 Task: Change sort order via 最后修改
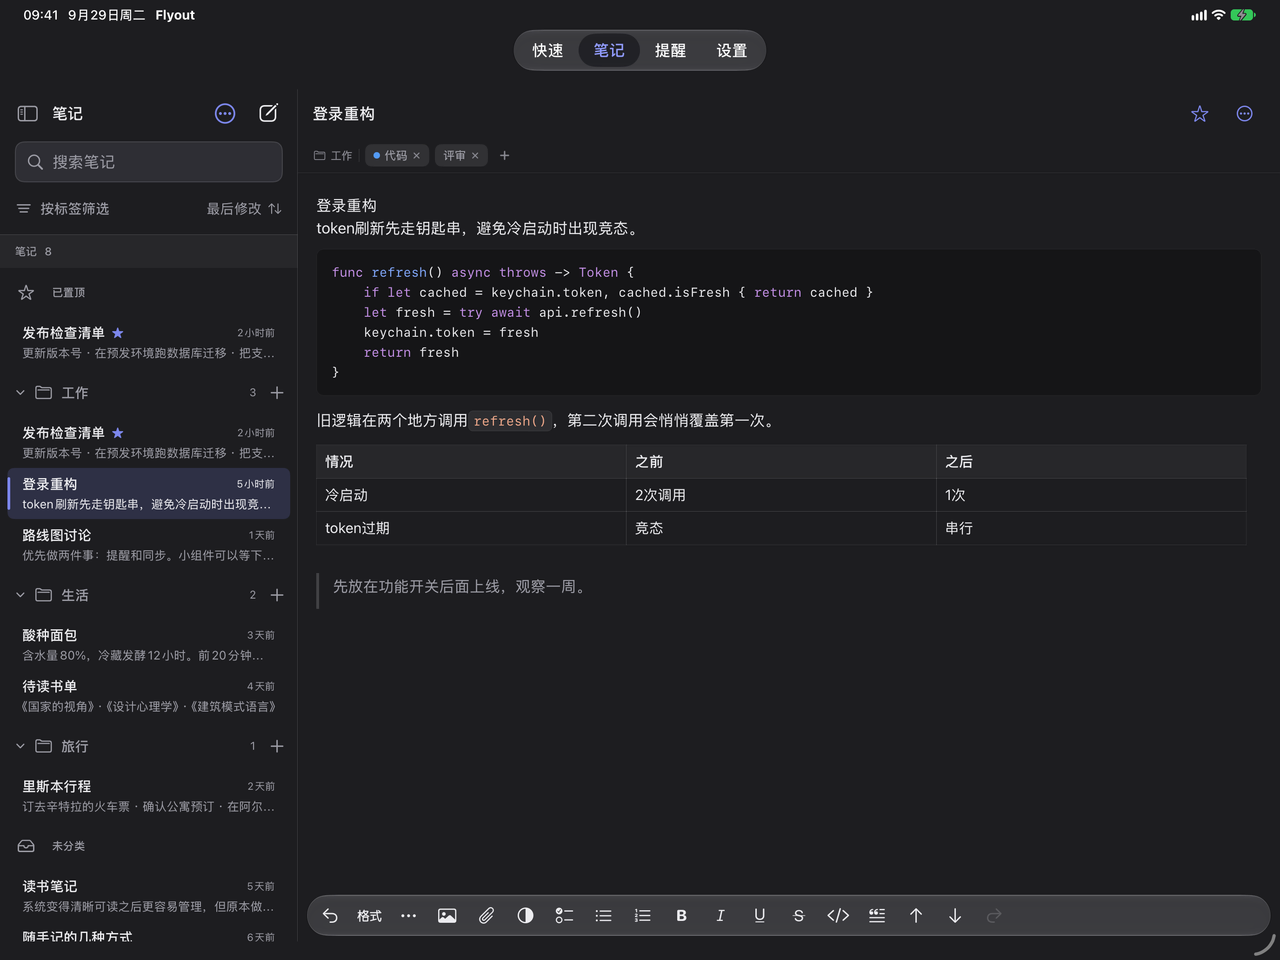click(244, 209)
